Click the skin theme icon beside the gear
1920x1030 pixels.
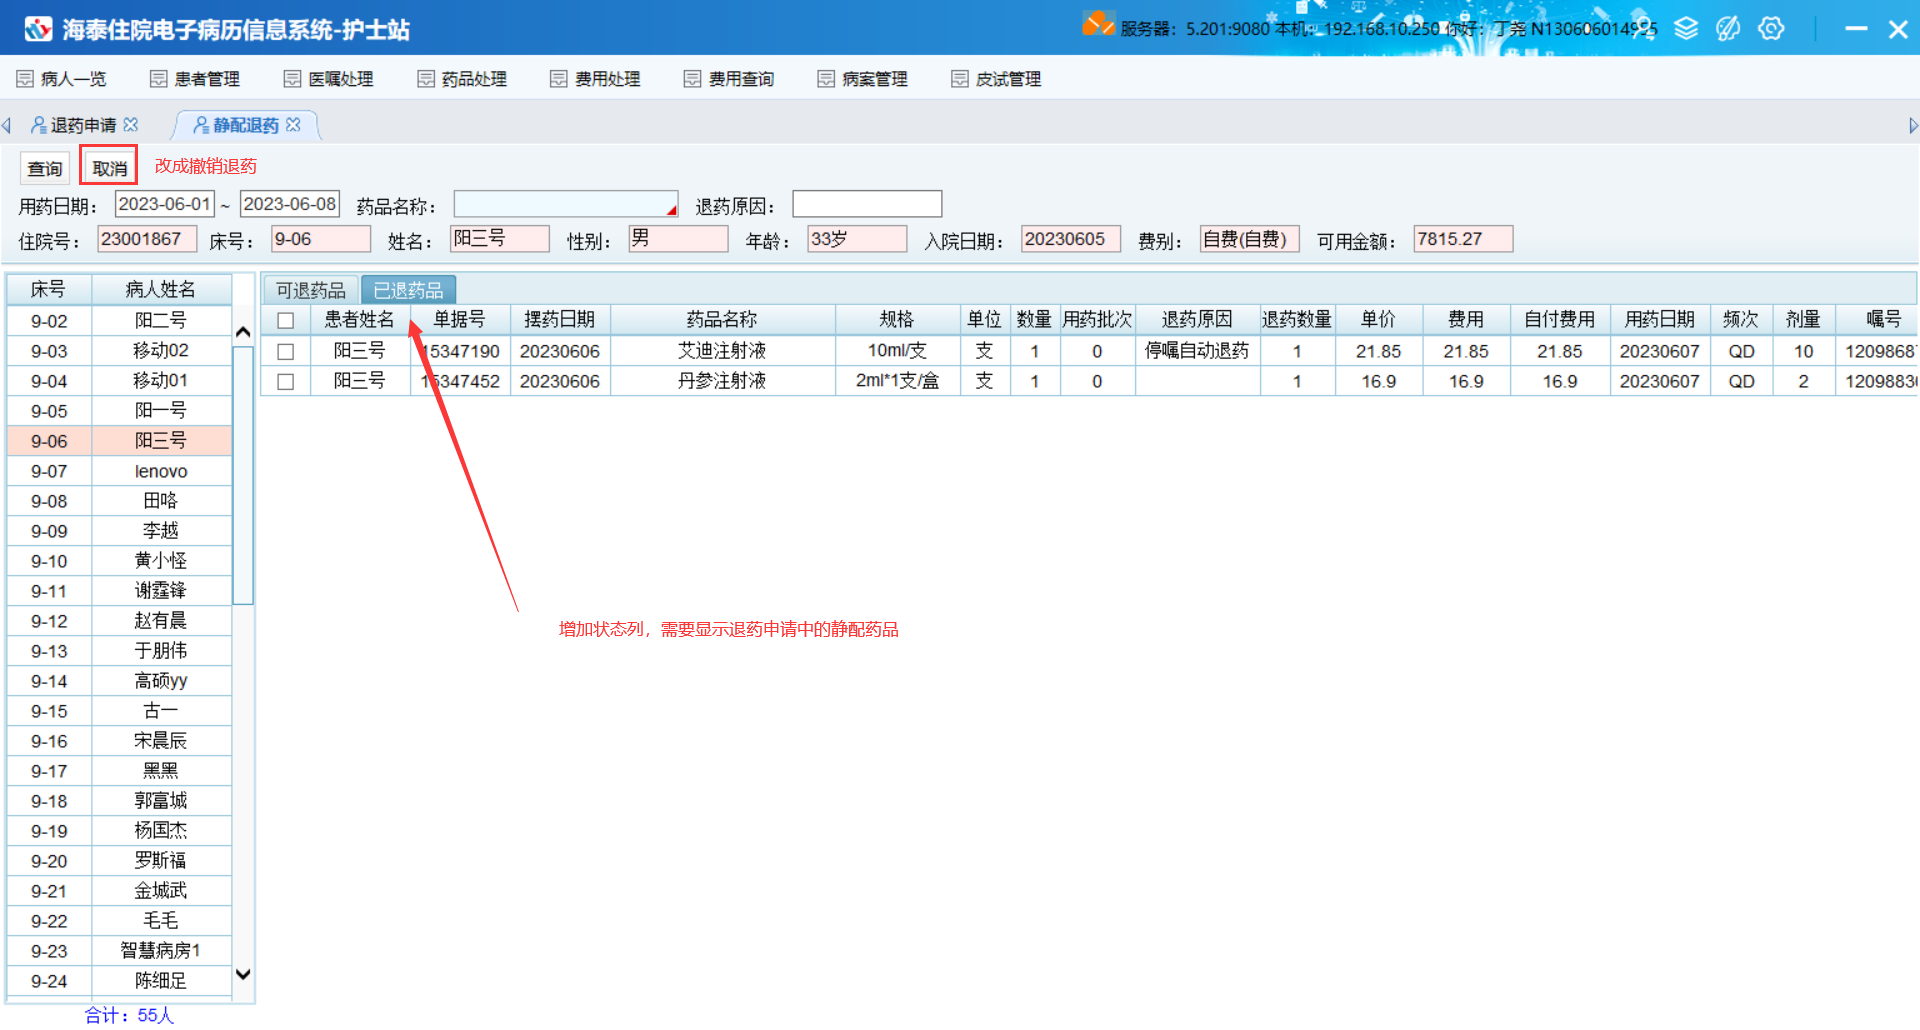click(x=1728, y=28)
